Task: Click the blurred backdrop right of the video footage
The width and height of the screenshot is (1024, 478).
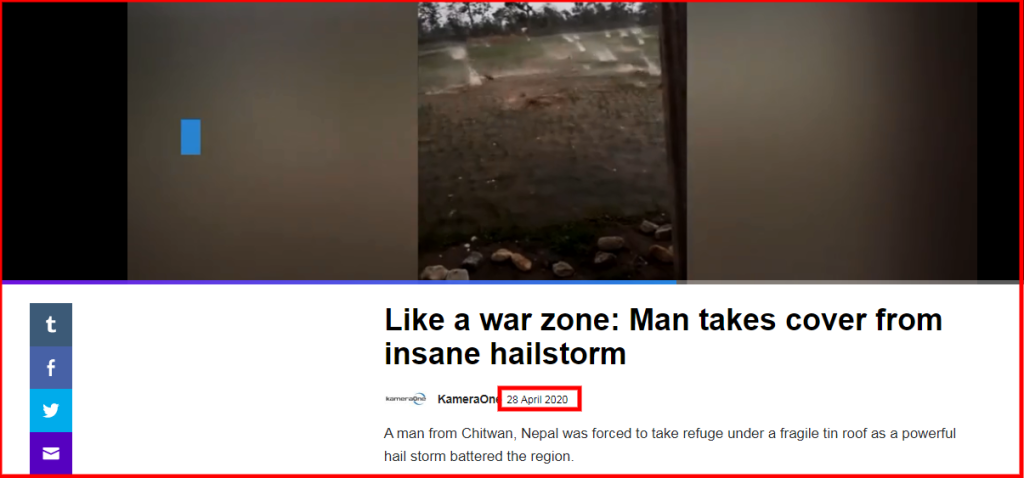Action: (x=831, y=141)
